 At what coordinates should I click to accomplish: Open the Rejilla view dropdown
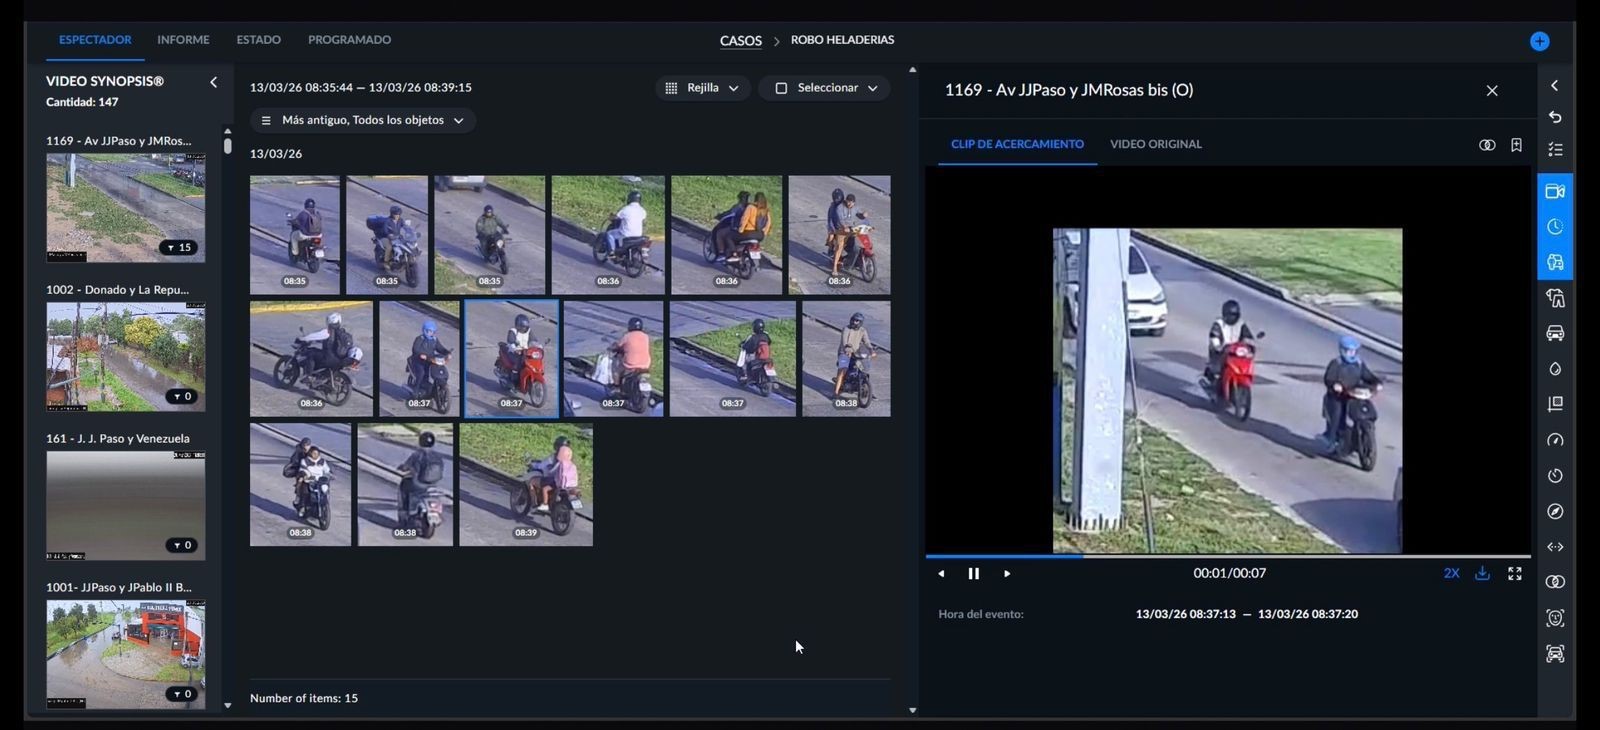pos(703,88)
